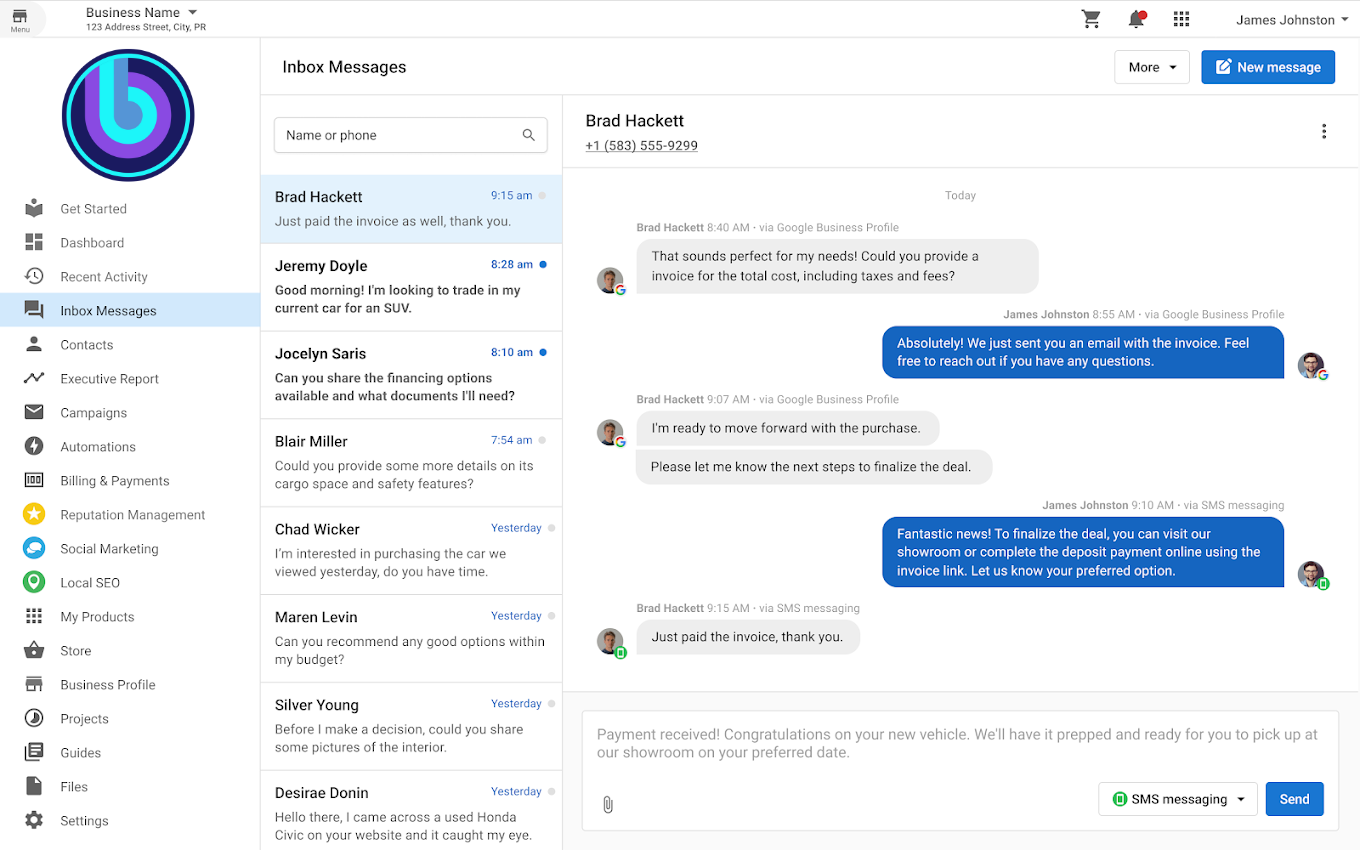
Task: Click the My Products grid icon
Action: (34, 617)
